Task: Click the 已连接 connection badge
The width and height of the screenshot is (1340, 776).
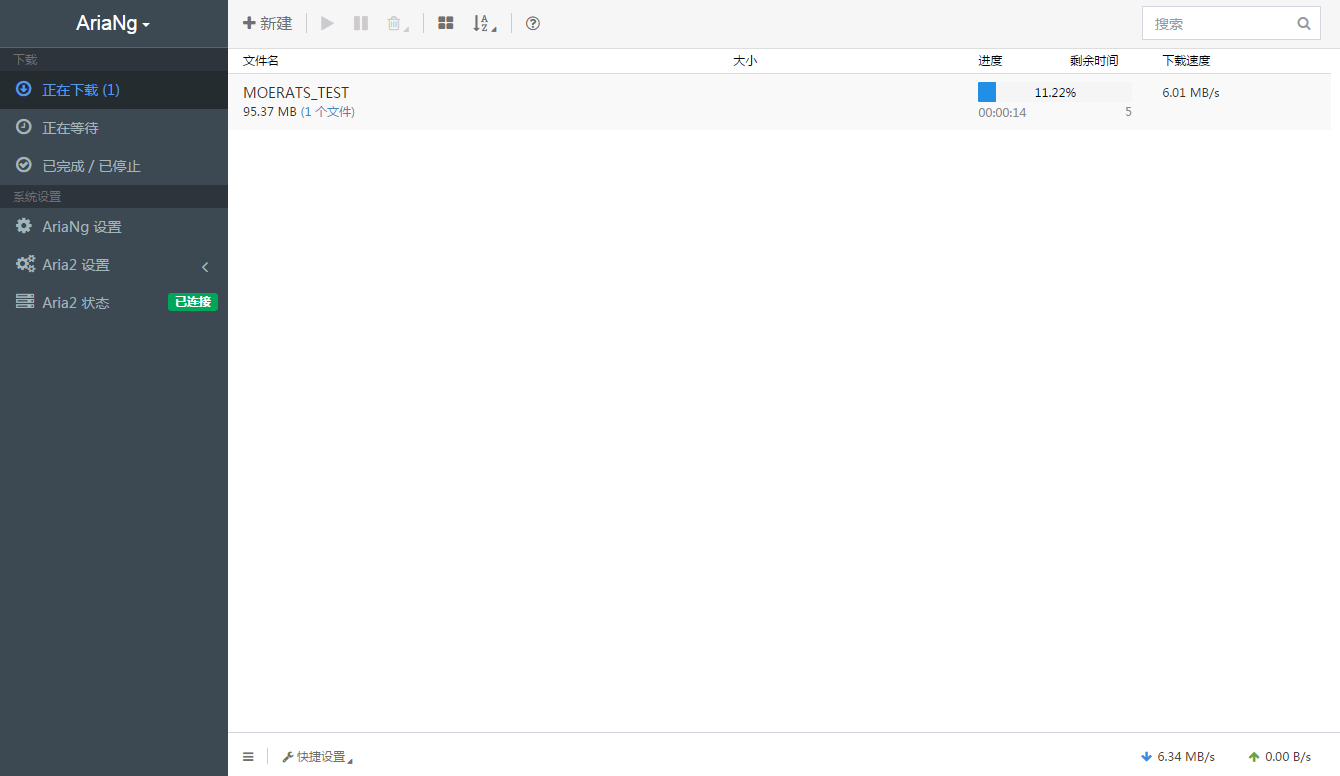Action: [193, 302]
